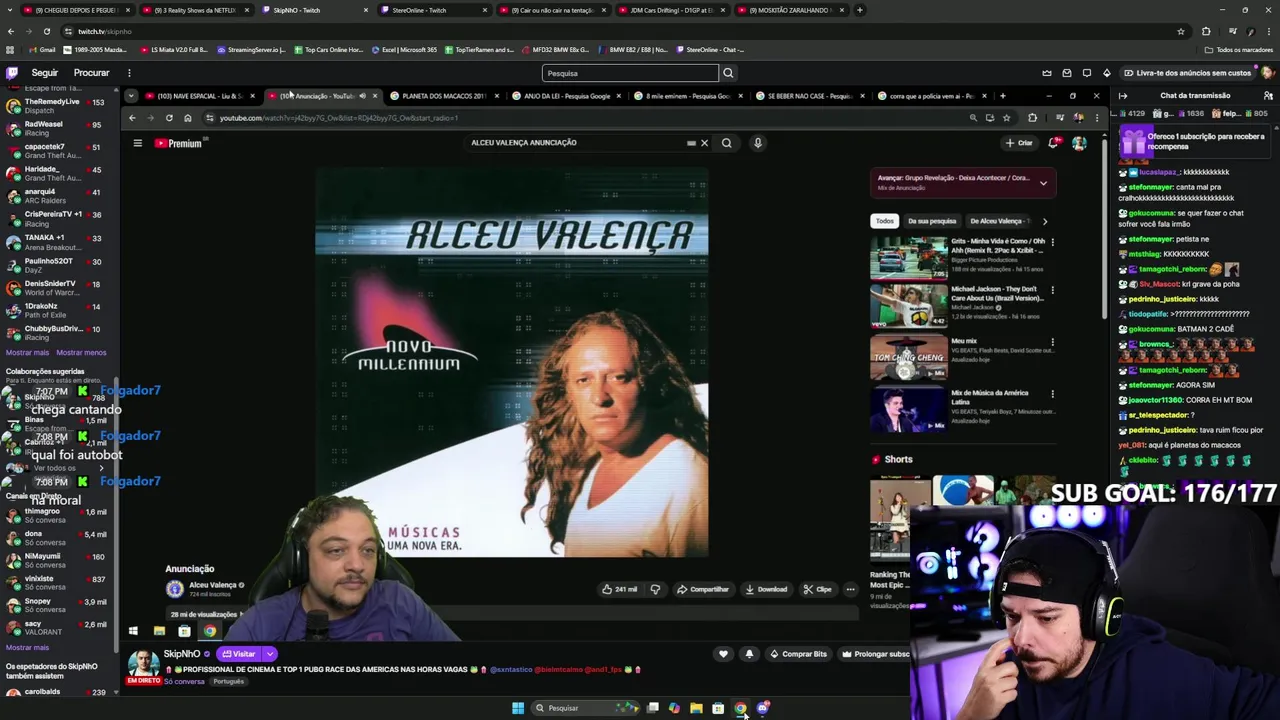Expand the Avançar up-next mix panel
This screenshot has height=720, width=1280.
click(1043, 183)
